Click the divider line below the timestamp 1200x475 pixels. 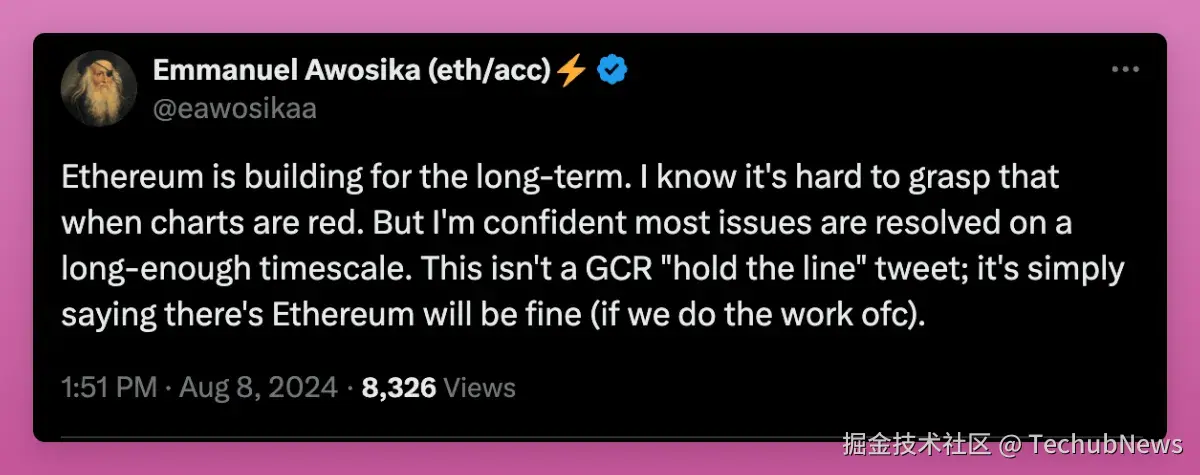[600, 436]
